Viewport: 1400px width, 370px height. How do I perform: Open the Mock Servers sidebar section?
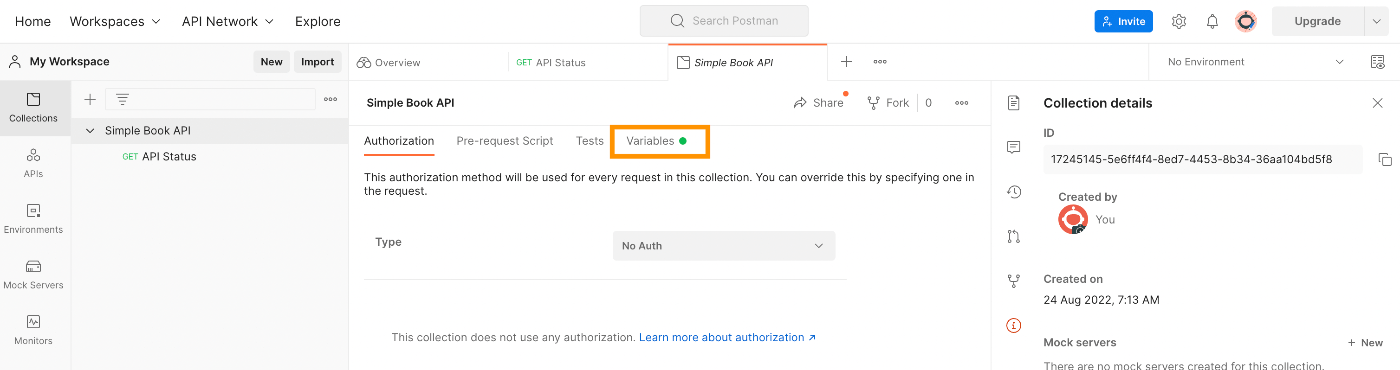(x=34, y=275)
